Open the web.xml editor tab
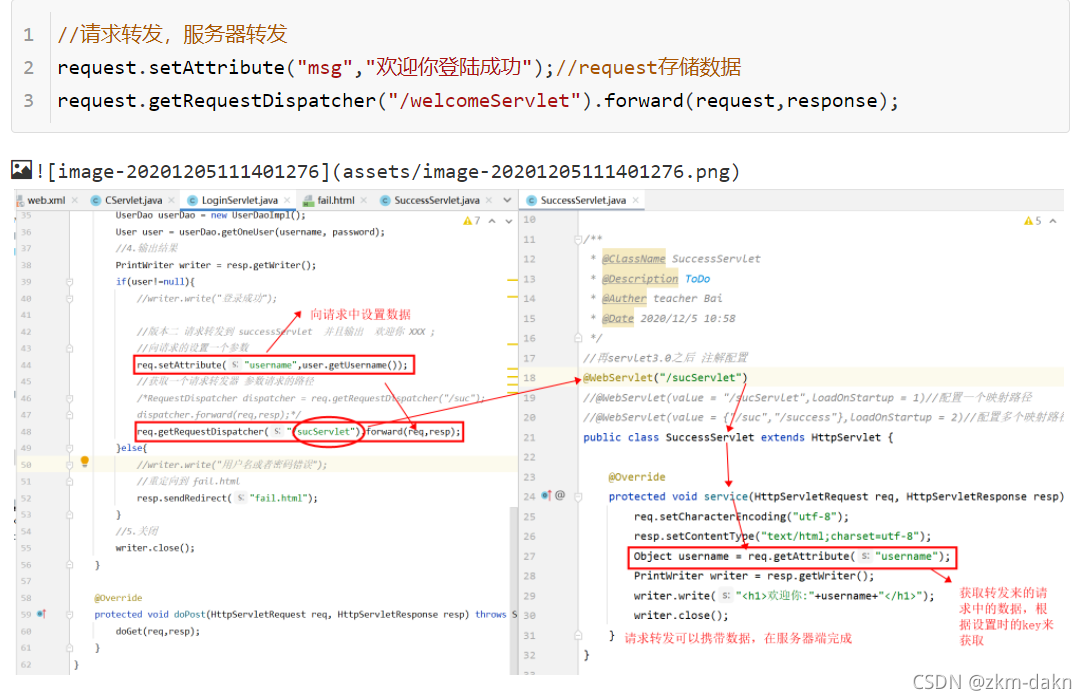 (x=46, y=200)
